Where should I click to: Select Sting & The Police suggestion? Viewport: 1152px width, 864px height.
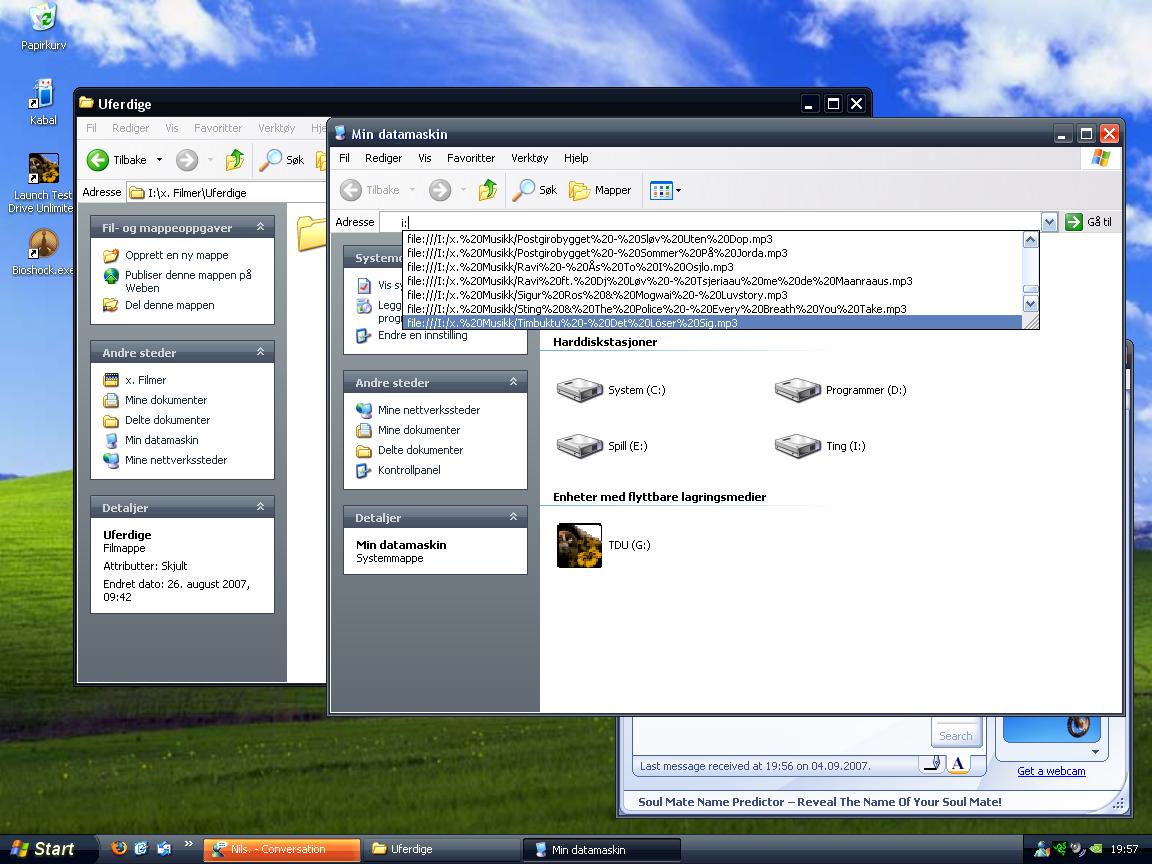(x=712, y=309)
